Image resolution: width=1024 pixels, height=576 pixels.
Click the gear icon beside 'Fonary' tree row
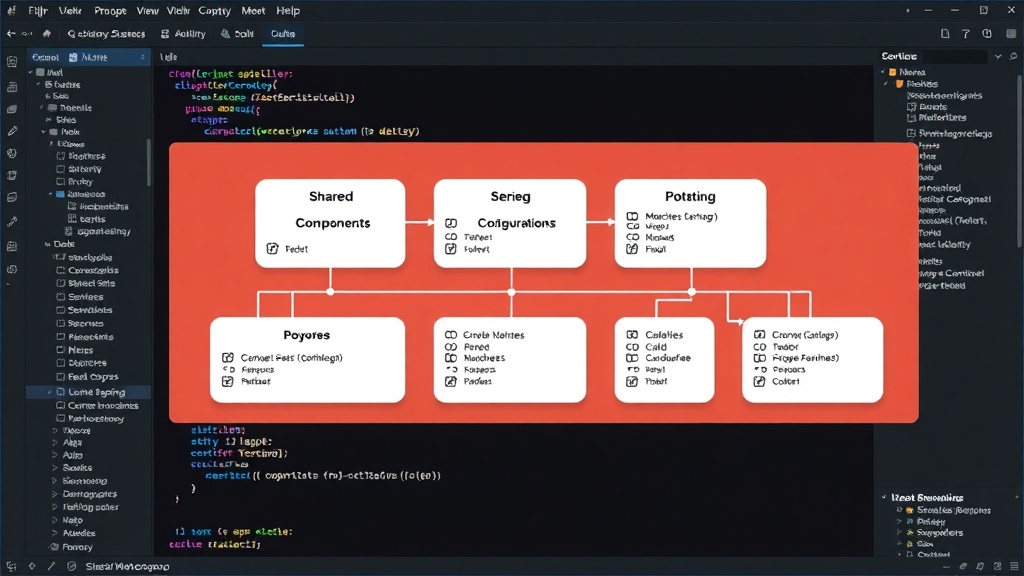[x=55, y=547]
